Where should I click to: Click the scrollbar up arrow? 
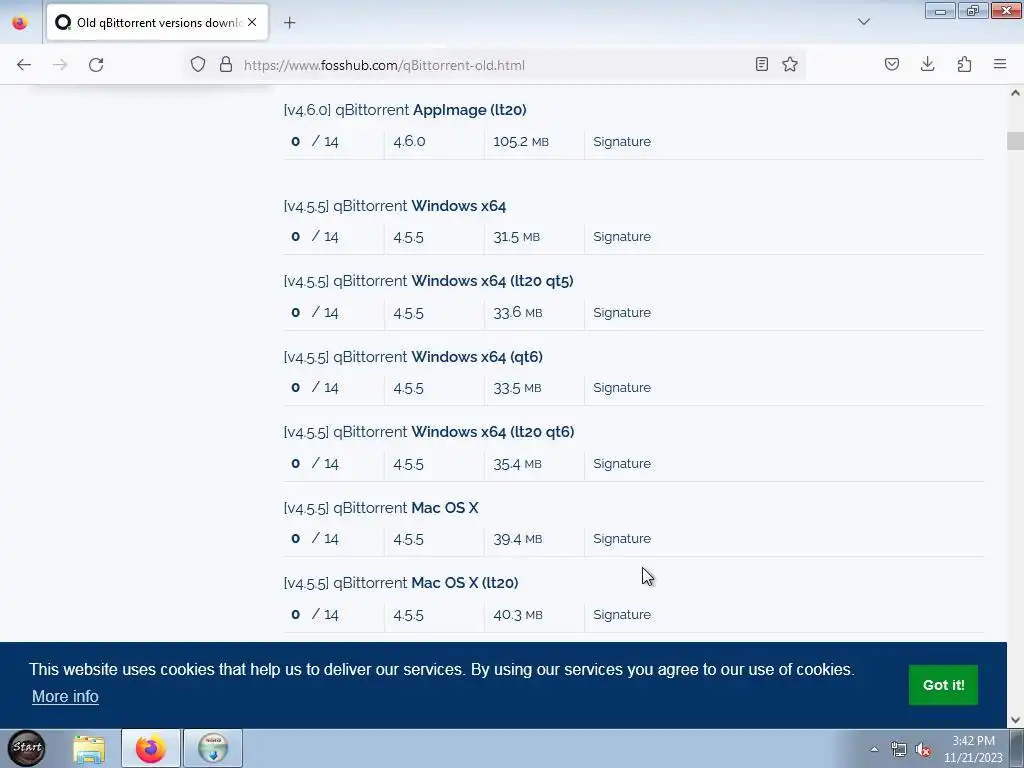click(1015, 93)
